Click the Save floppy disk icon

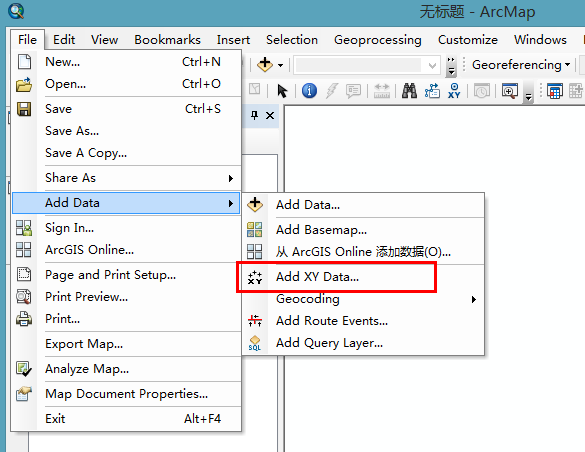24,109
